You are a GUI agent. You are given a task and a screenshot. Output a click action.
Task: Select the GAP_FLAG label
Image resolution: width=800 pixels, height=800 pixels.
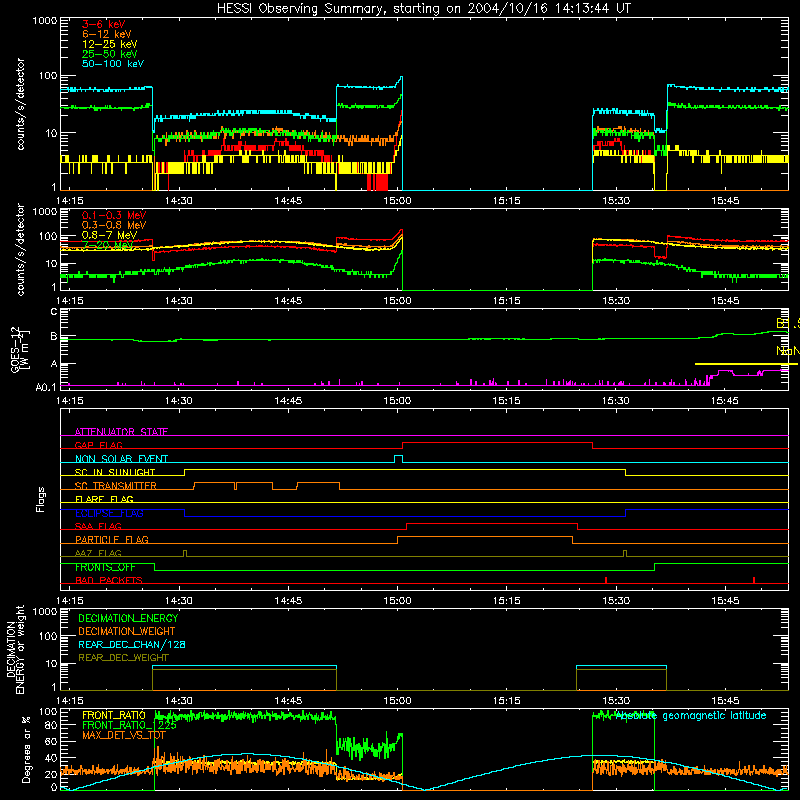click(x=98, y=445)
